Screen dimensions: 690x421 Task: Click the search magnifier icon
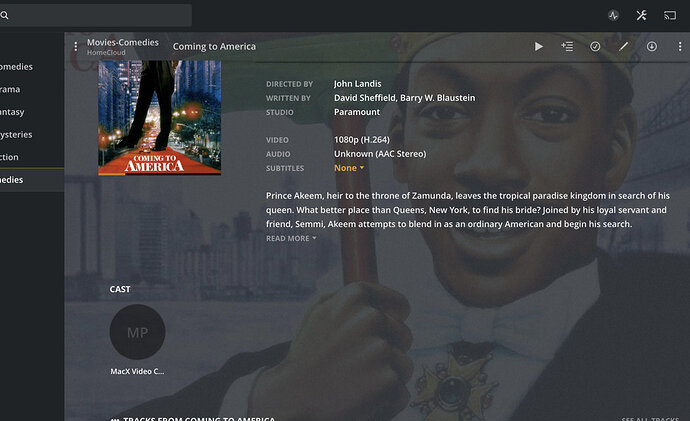click(4, 15)
